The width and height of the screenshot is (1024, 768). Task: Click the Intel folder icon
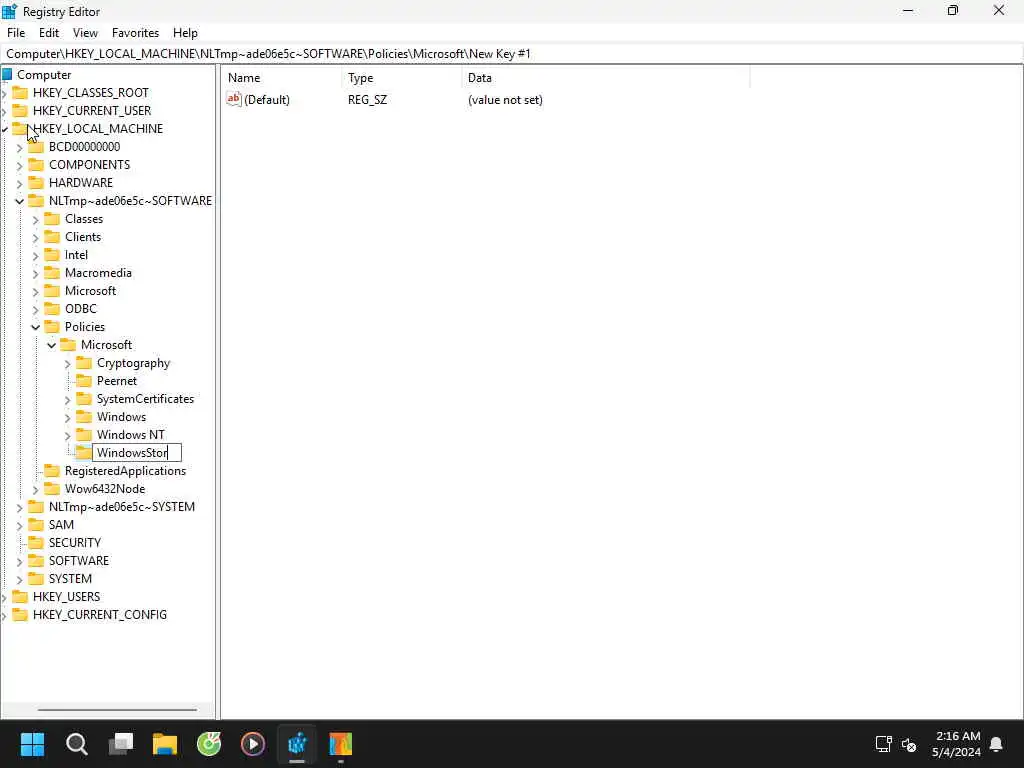point(52,255)
